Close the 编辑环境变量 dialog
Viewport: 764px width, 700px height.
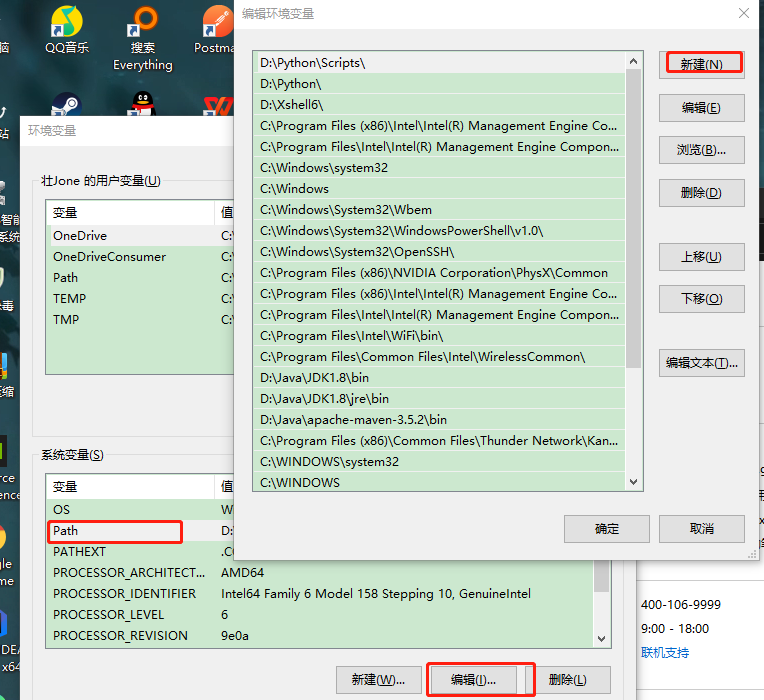744,13
